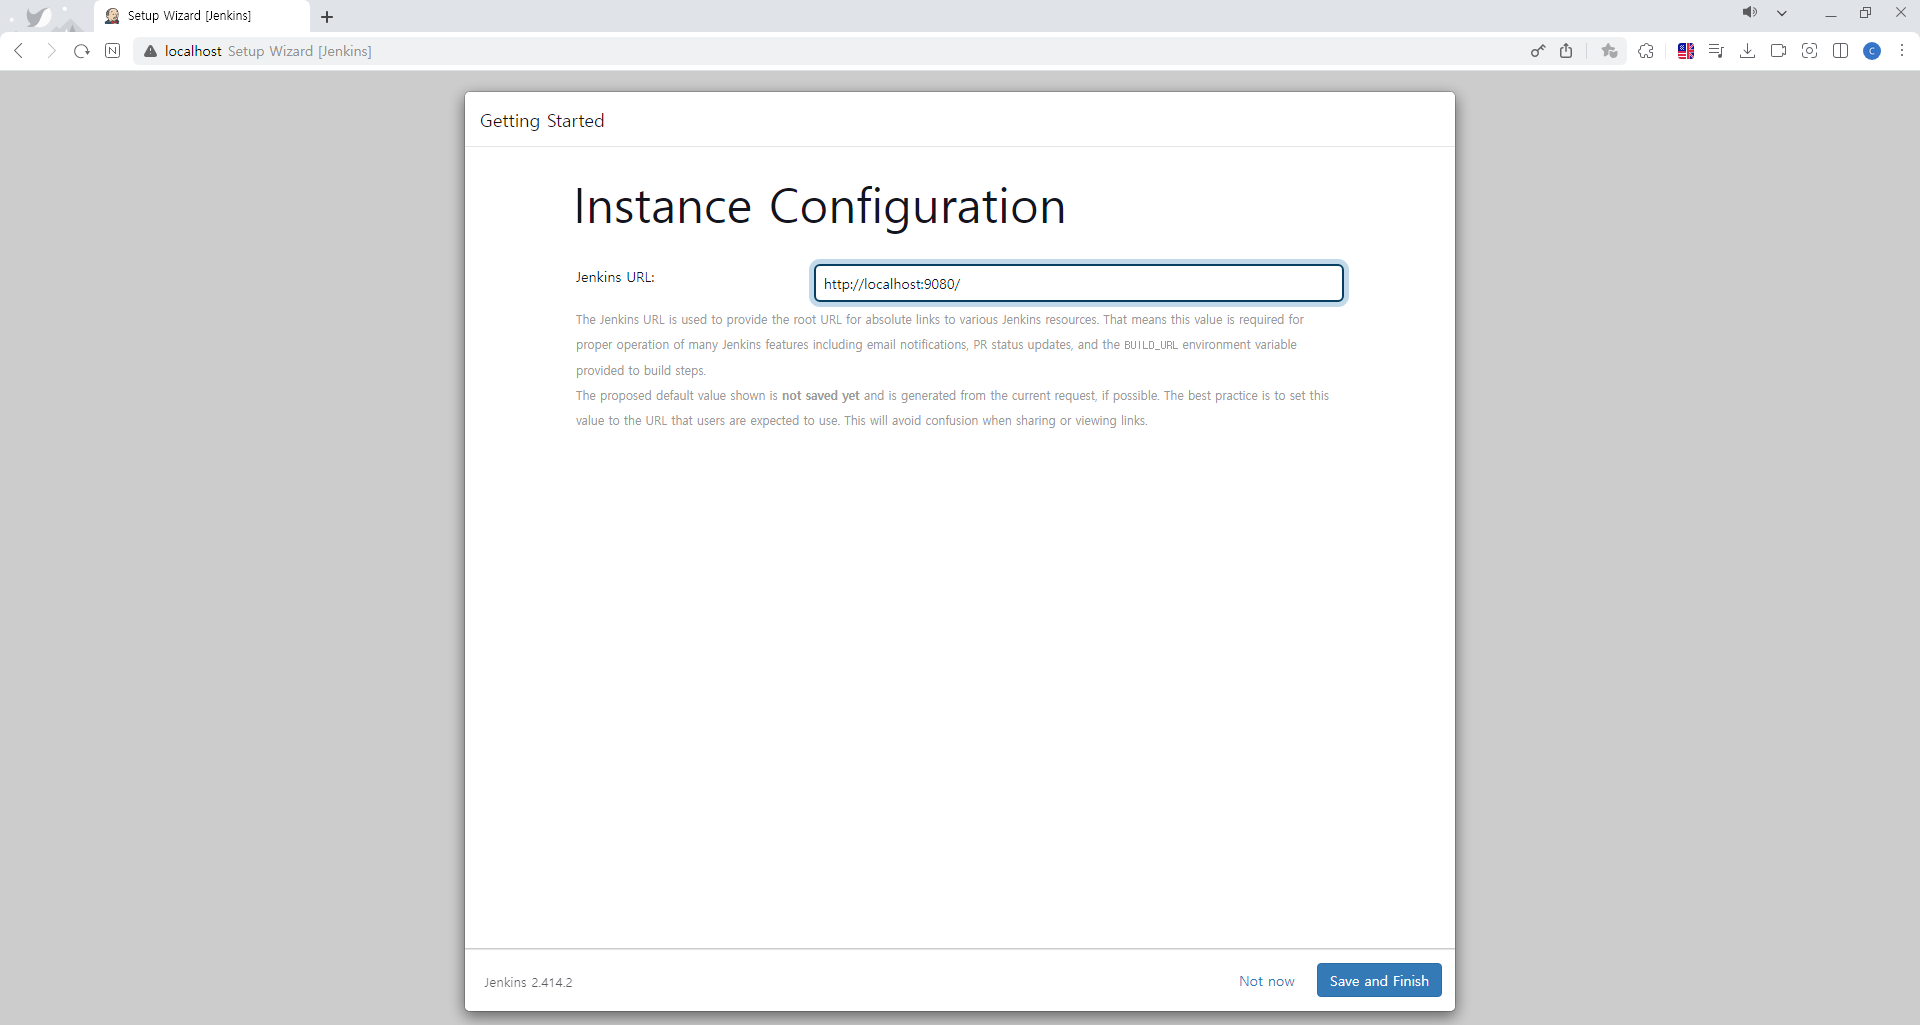The width and height of the screenshot is (1920, 1025).
Task: Open the browser three-dot menu
Action: pyautogui.click(x=1902, y=51)
